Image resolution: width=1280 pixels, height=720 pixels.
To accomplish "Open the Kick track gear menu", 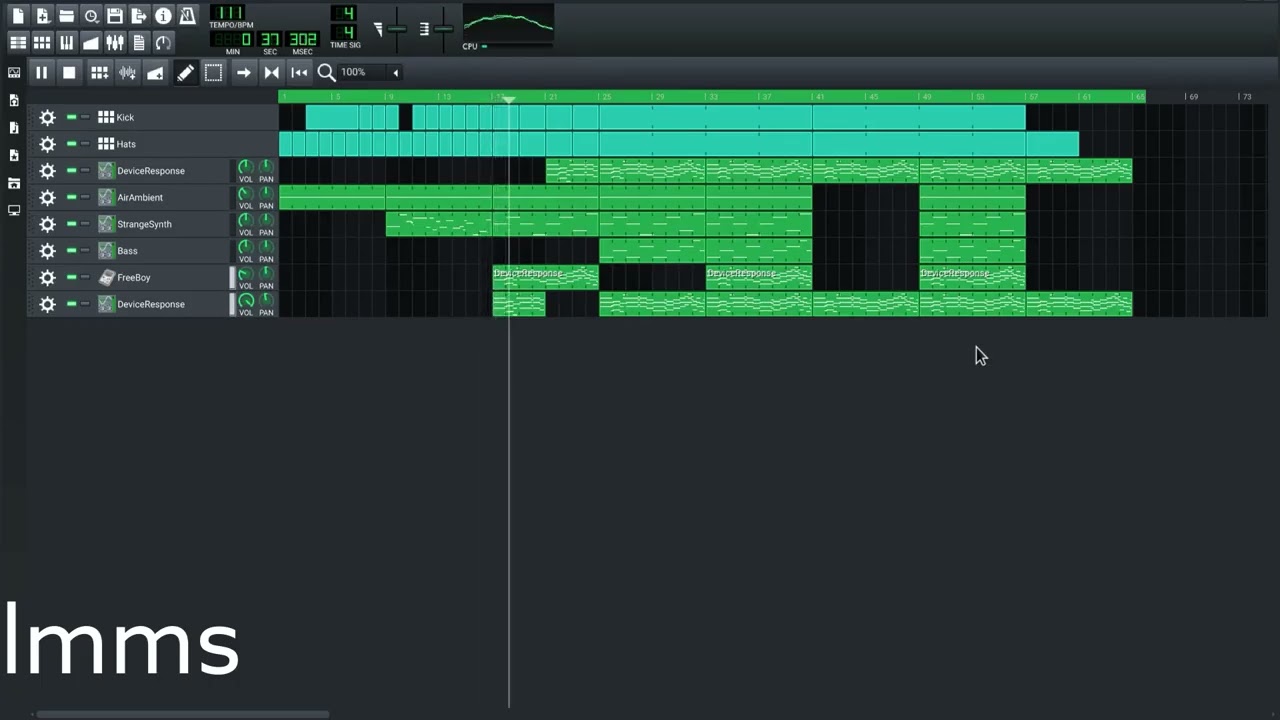I will tap(47, 117).
